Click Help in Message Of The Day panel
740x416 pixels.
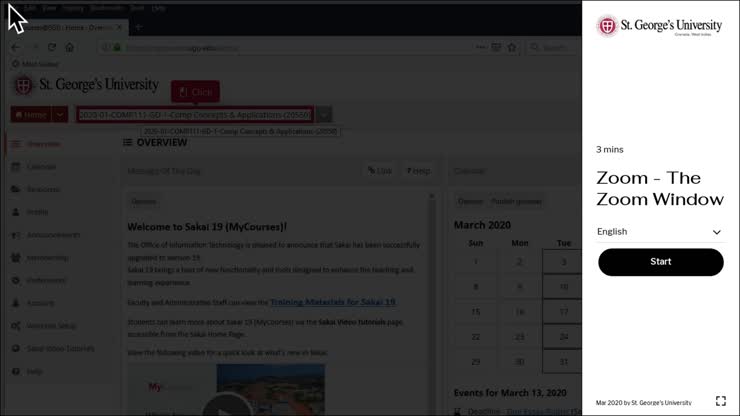coord(419,171)
